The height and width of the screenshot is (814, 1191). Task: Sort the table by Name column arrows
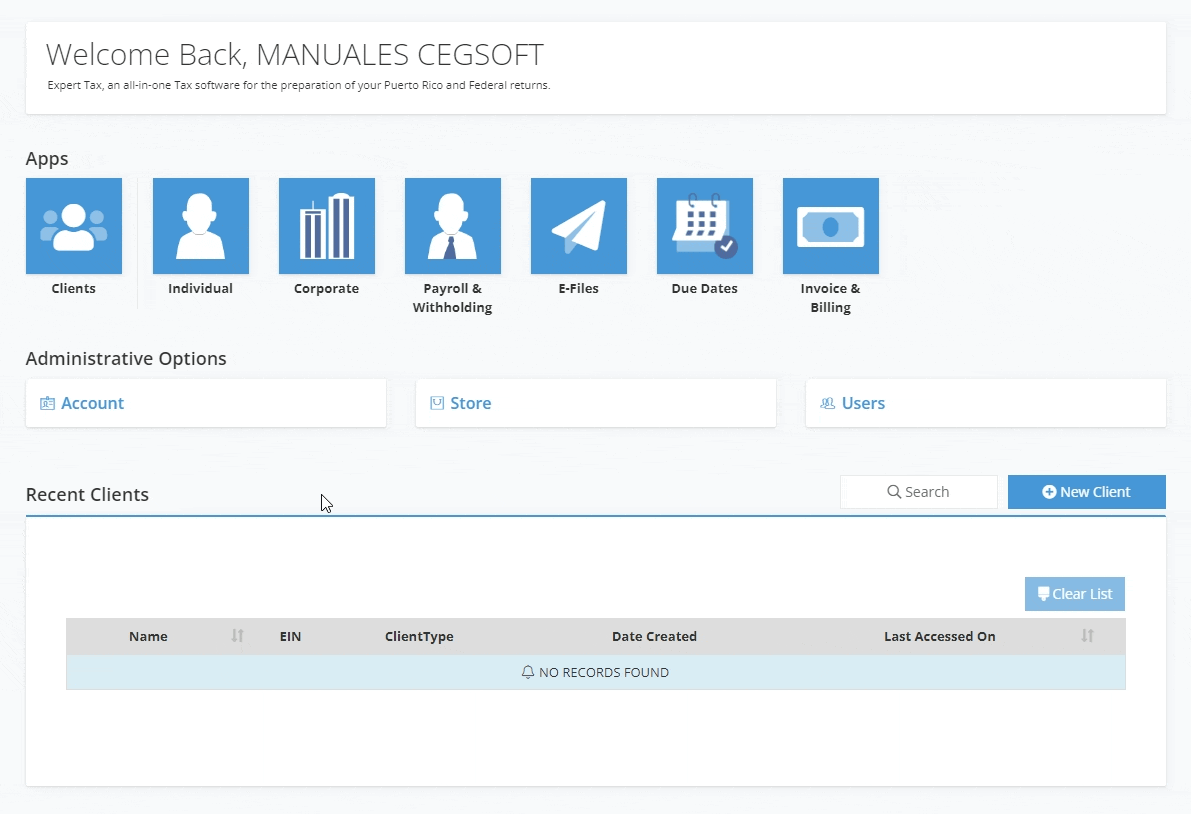237,636
